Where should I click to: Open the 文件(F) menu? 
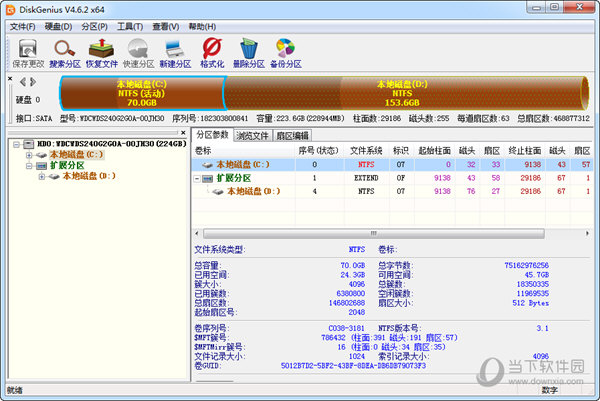tap(22, 26)
